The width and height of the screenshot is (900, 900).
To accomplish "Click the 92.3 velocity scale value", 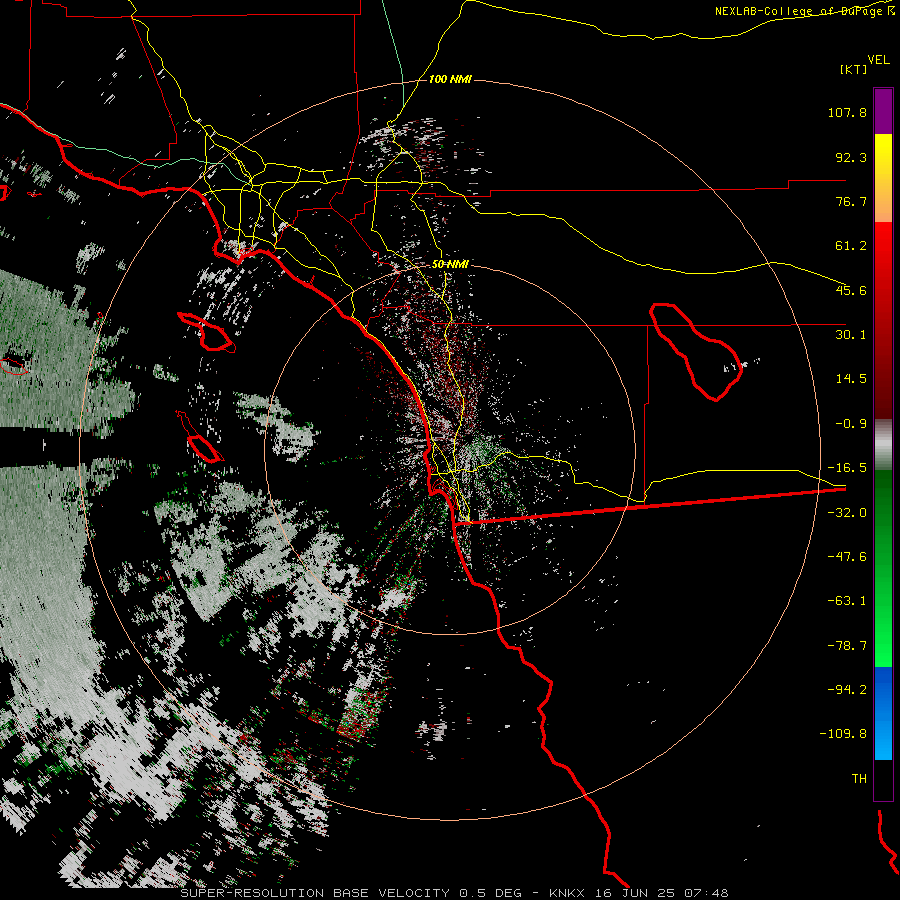I will (851, 157).
